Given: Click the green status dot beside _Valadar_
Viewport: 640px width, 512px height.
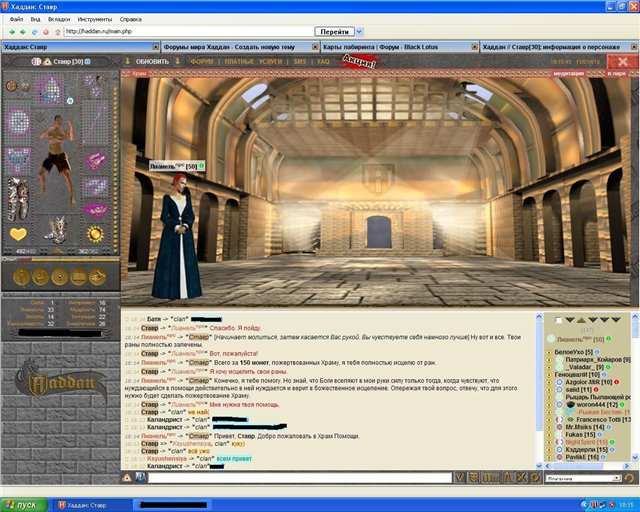Looking at the screenshot, I should point(608,367).
